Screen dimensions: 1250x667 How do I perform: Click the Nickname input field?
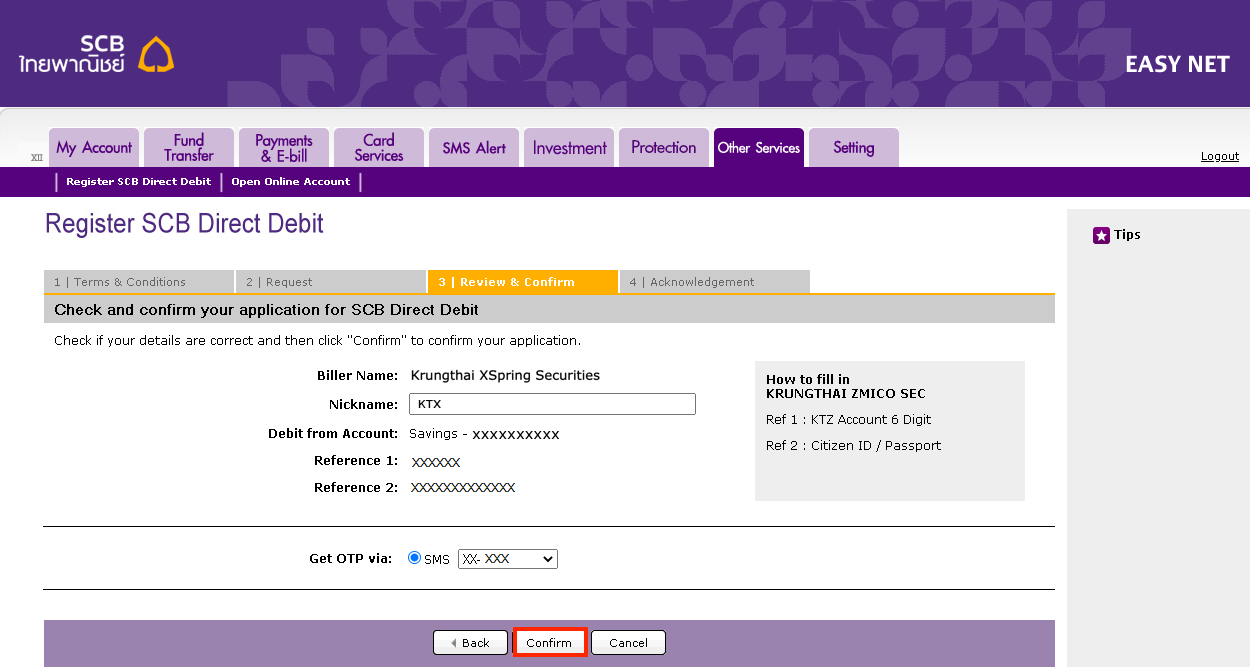click(552, 404)
